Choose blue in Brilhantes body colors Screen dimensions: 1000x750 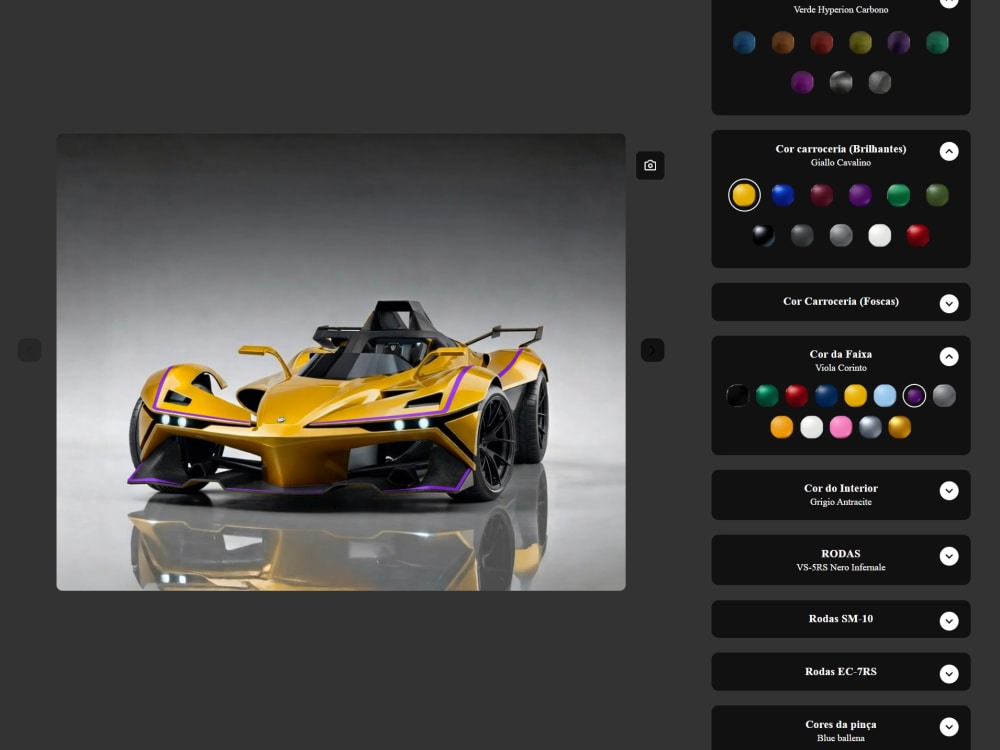(x=783, y=195)
